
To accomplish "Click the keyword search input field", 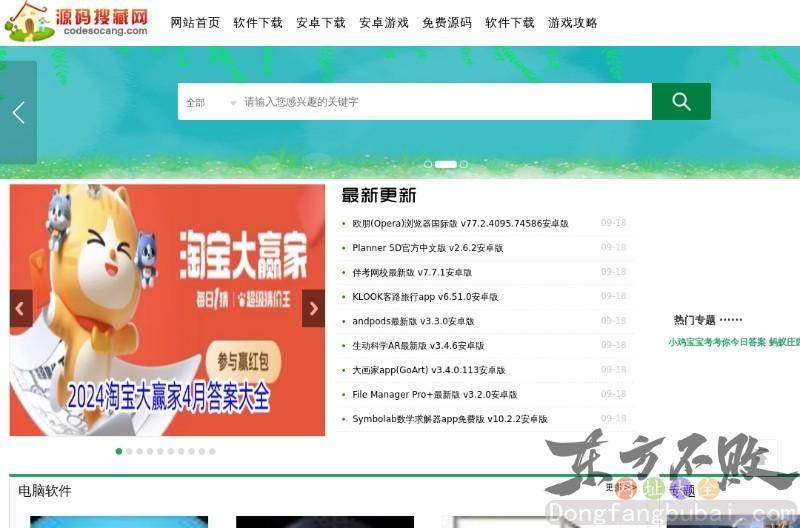I will pos(446,102).
